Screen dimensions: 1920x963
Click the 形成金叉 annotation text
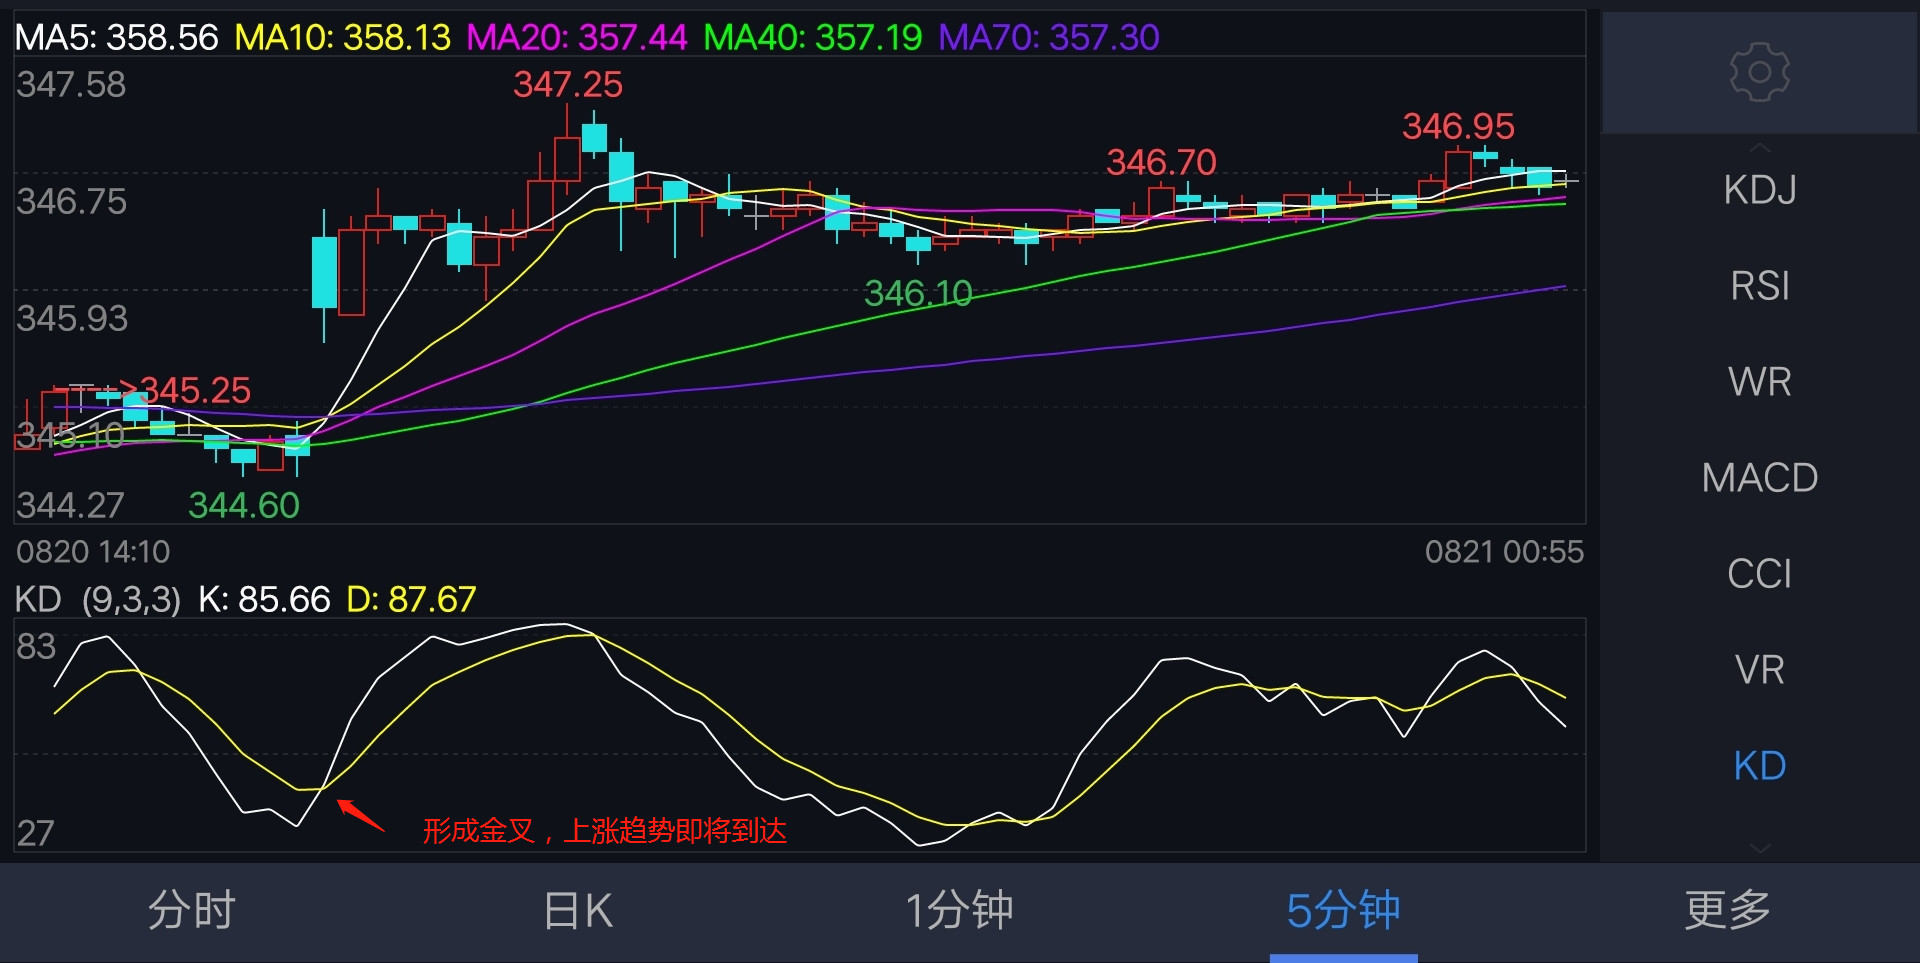[x=605, y=831]
